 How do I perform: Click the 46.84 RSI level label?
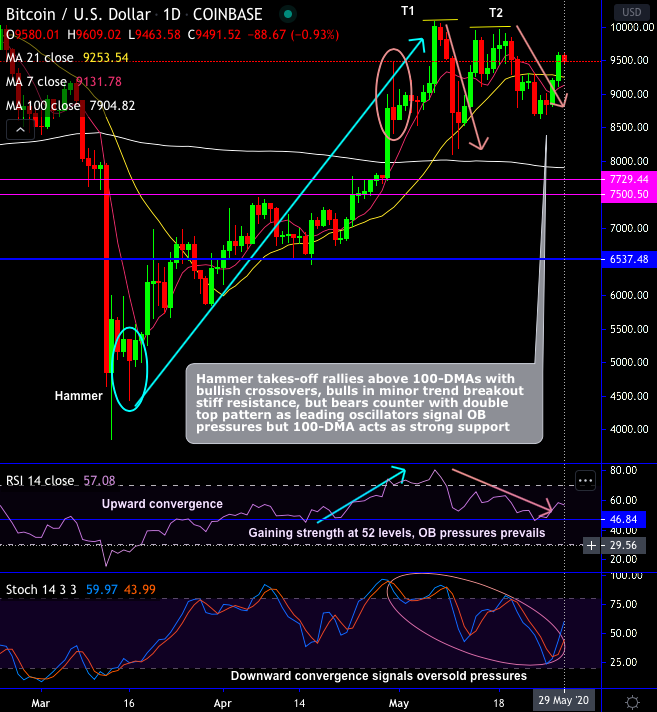point(623,519)
